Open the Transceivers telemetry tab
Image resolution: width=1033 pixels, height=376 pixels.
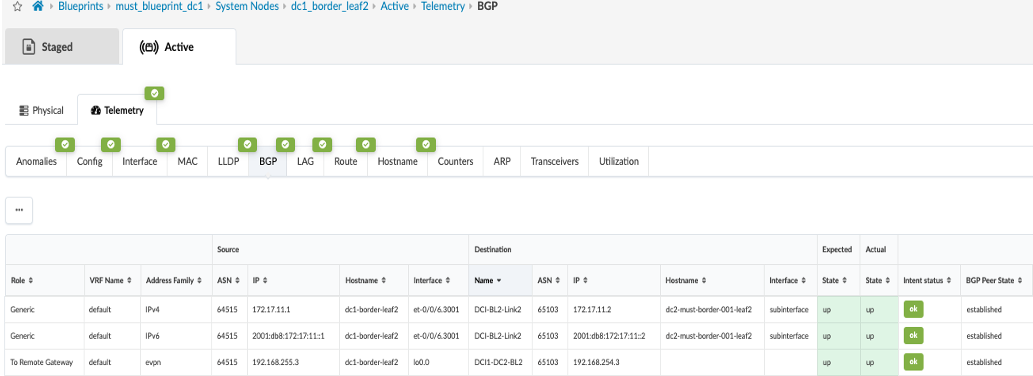[x=554, y=161]
